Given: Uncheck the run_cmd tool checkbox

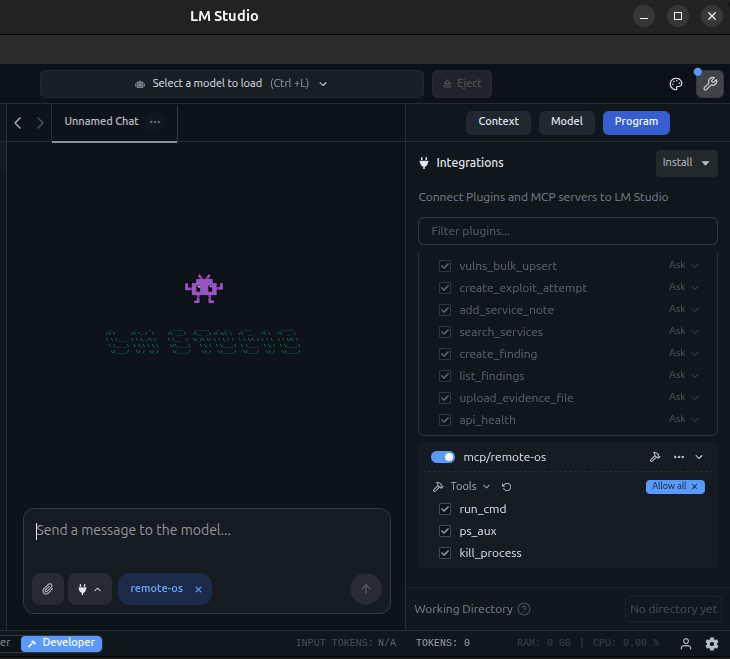Looking at the screenshot, I should (x=445, y=509).
